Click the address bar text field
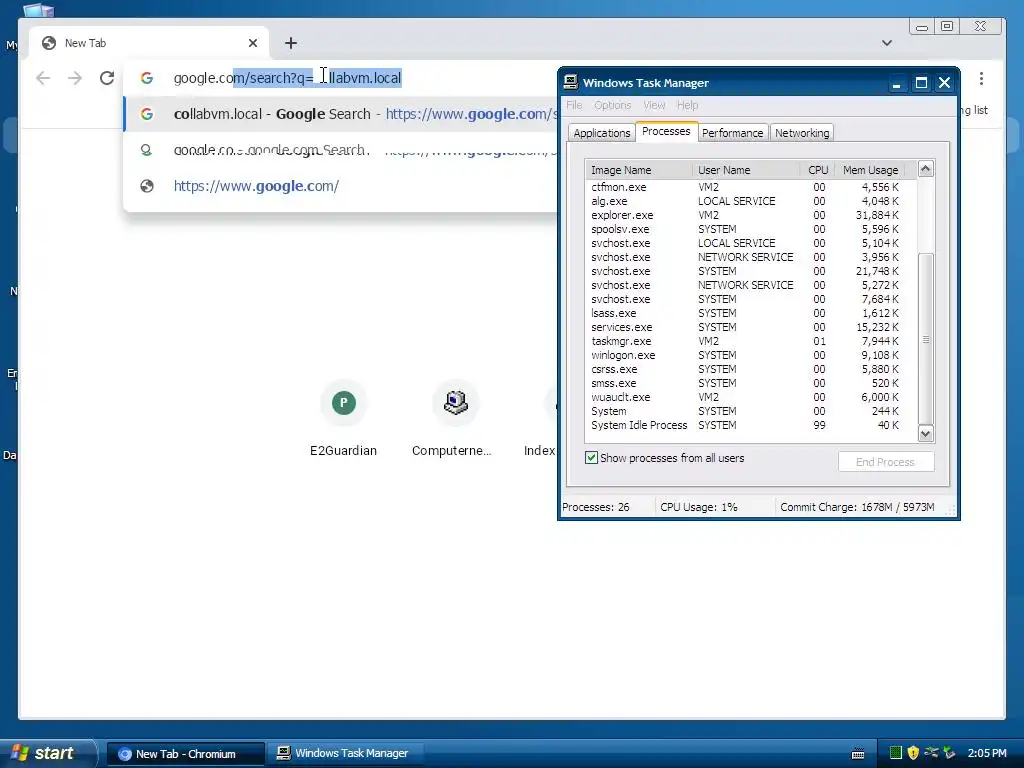The image size is (1024, 768). 362,78
